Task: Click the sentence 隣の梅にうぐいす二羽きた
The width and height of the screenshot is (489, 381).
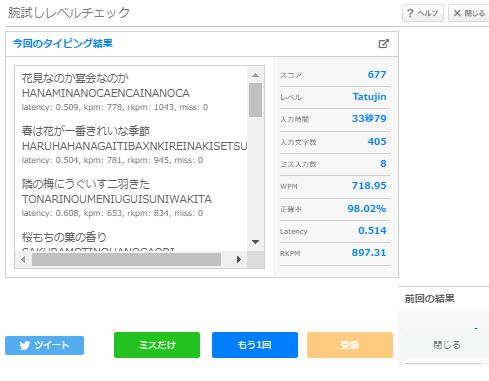Action: click(x=86, y=184)
